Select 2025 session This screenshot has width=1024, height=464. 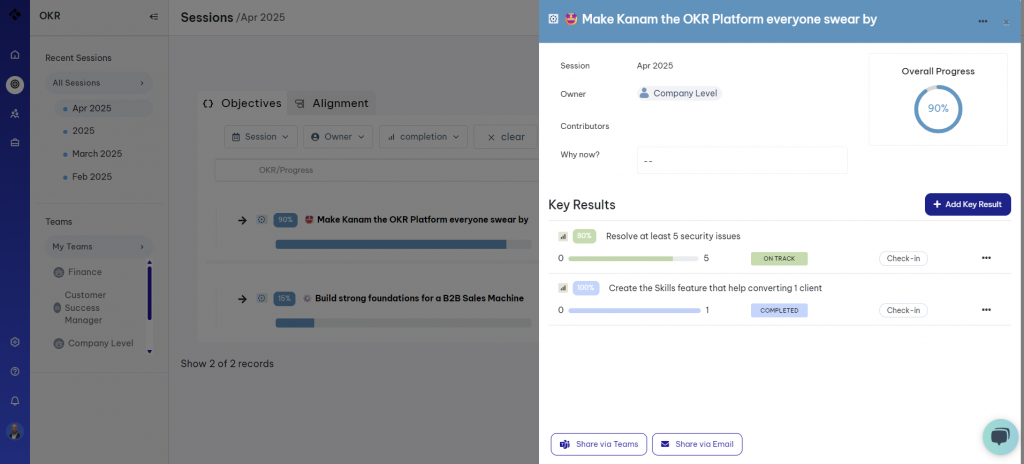coord(84,131)
